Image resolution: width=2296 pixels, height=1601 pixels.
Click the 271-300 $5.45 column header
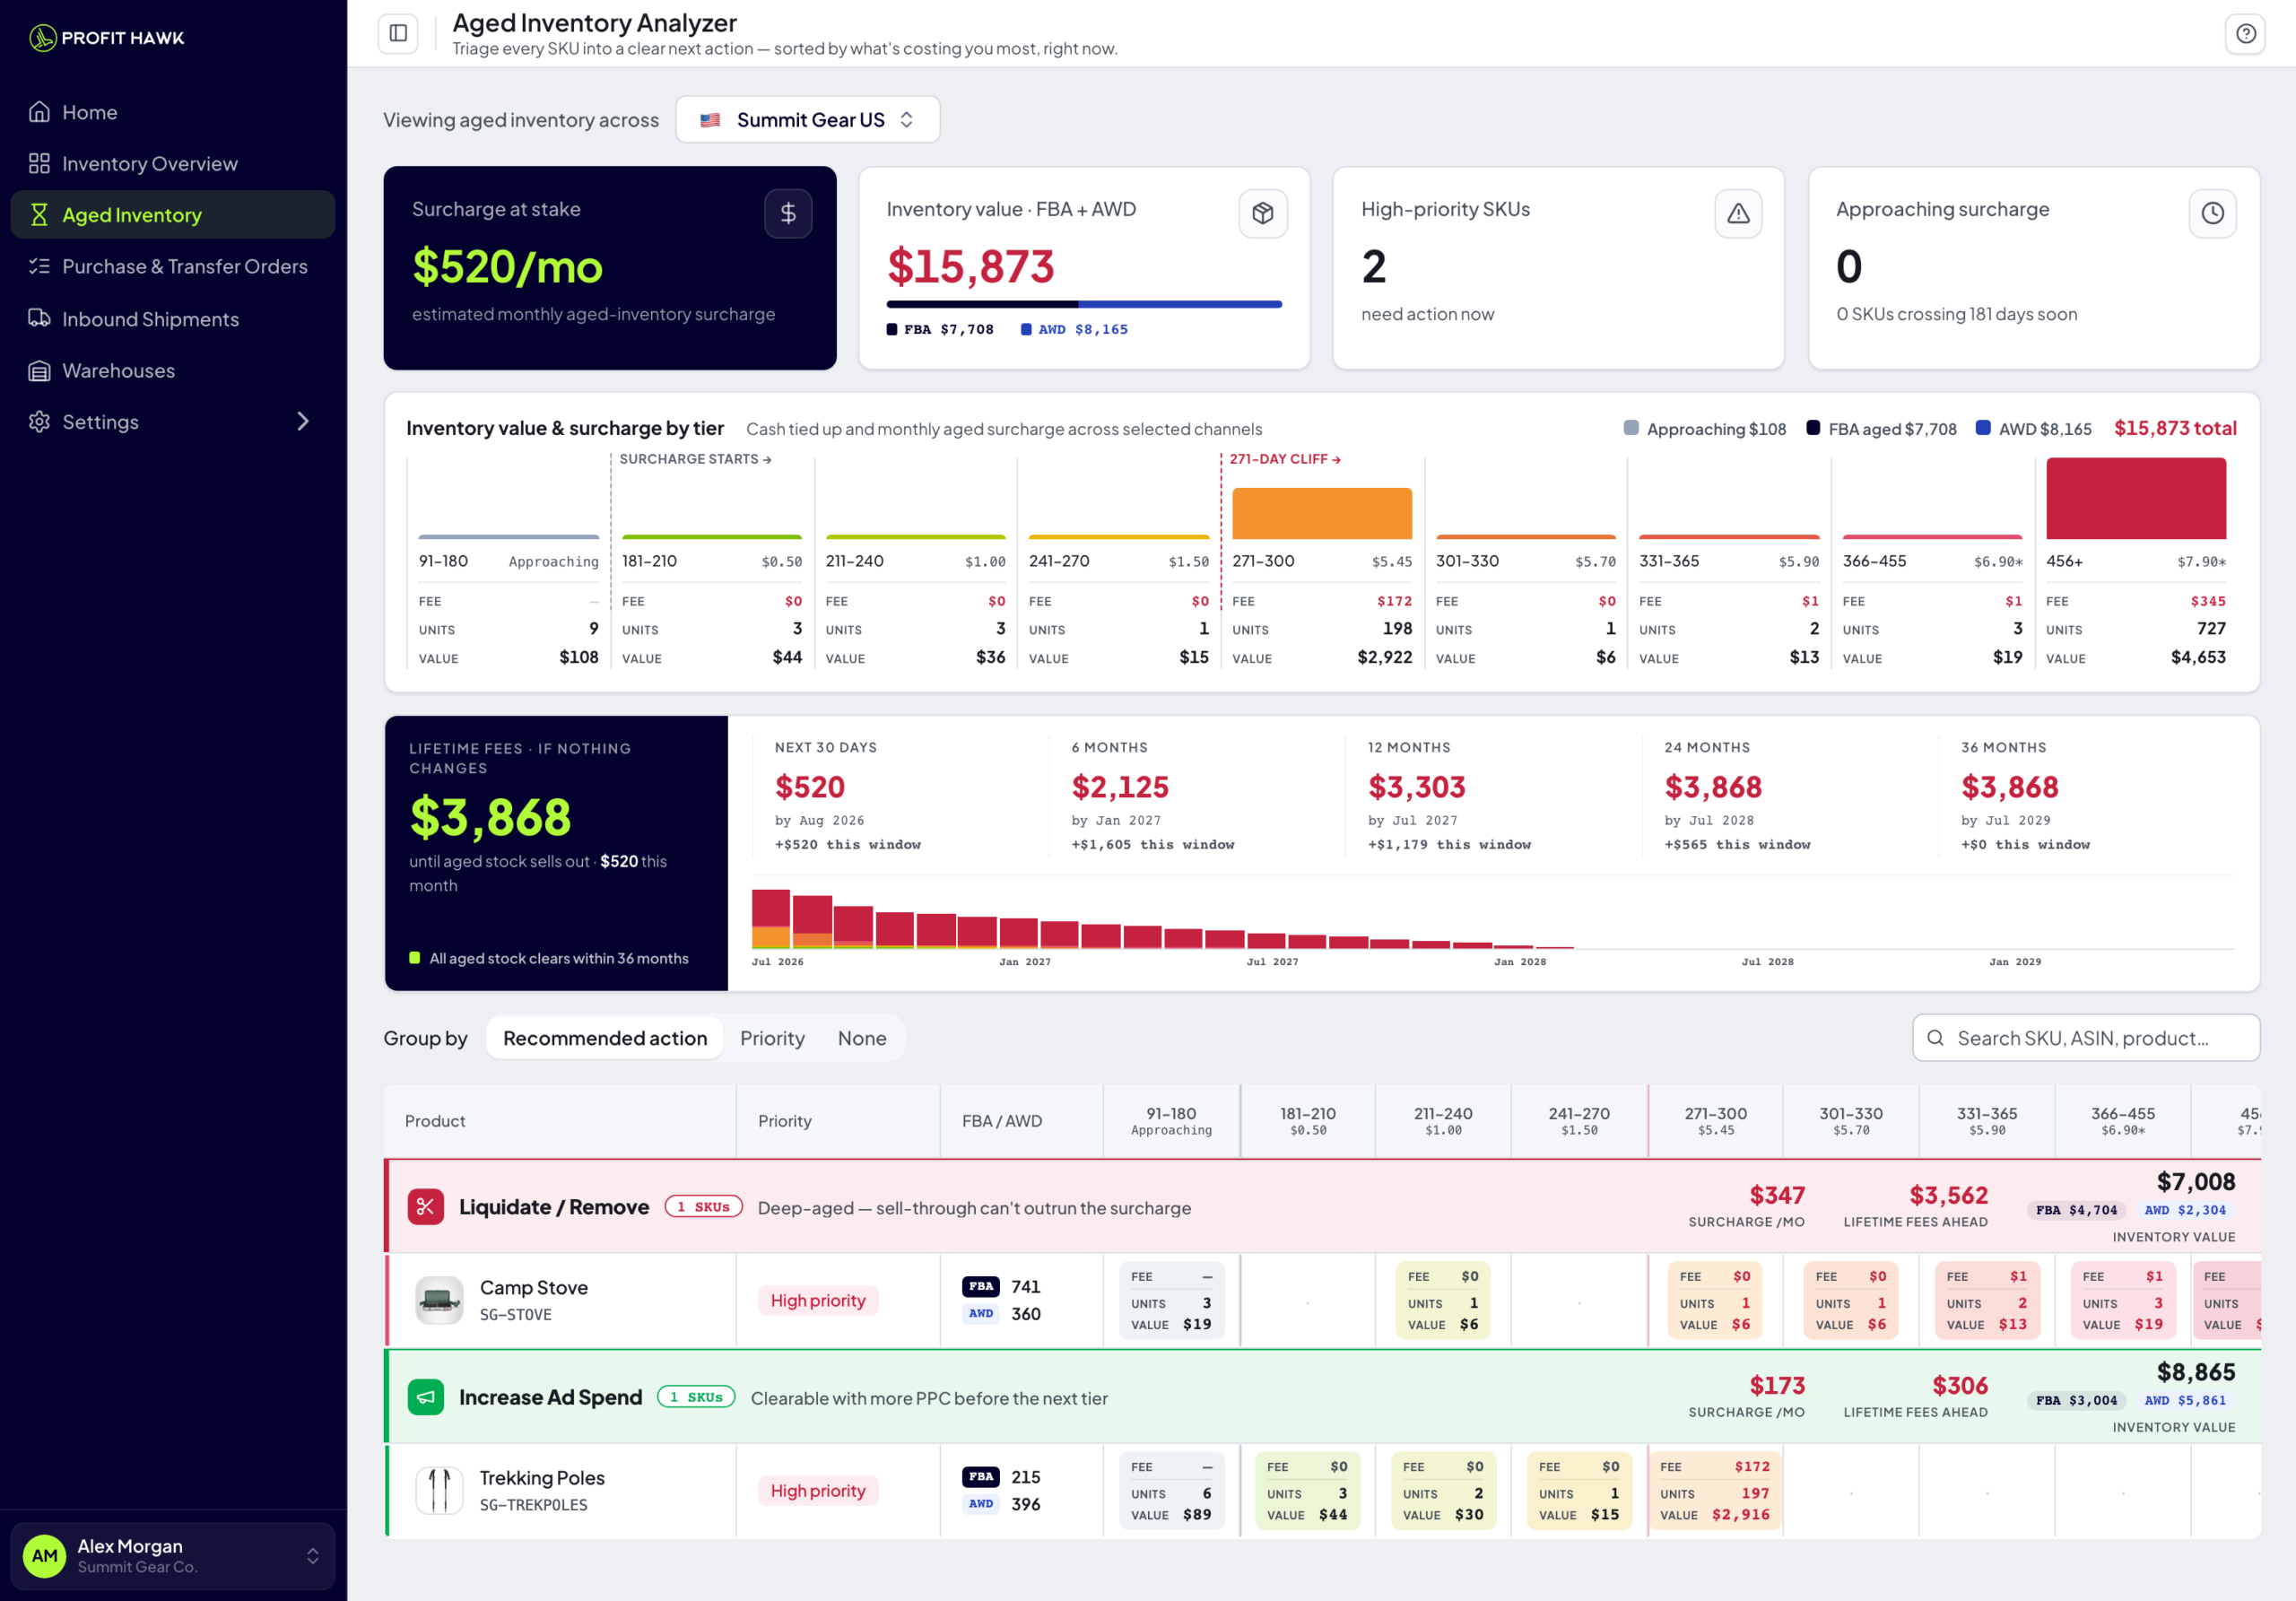(x=1716, y=1121)
